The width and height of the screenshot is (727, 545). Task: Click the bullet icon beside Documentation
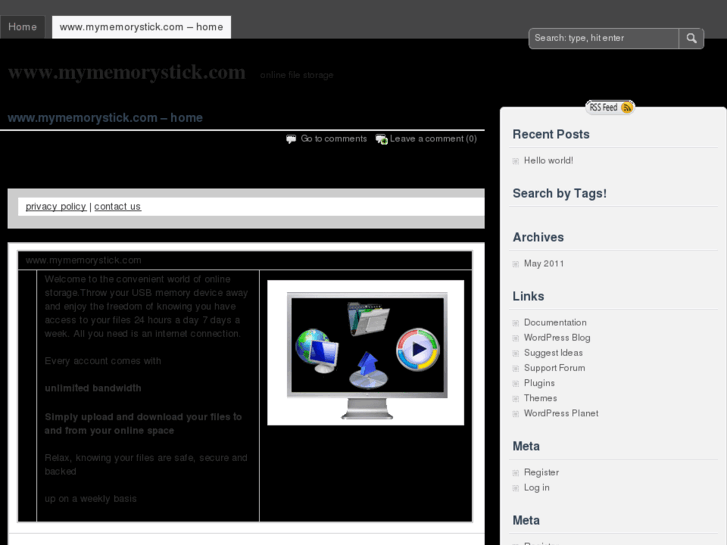(516, 323)
